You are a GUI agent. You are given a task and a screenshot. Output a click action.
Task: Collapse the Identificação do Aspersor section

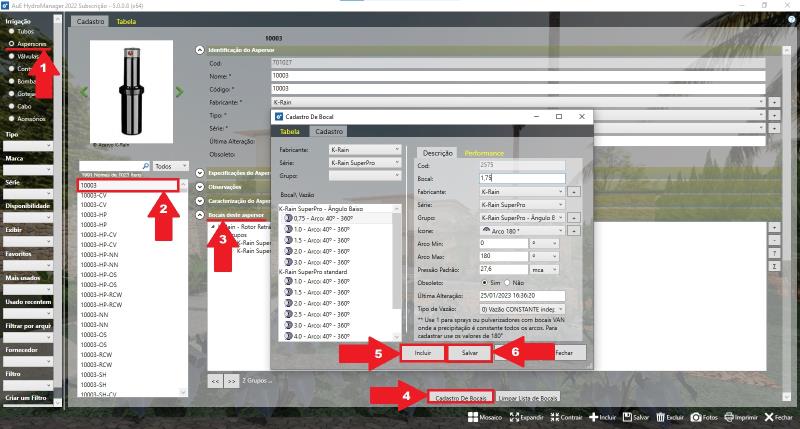coord(200,49)
